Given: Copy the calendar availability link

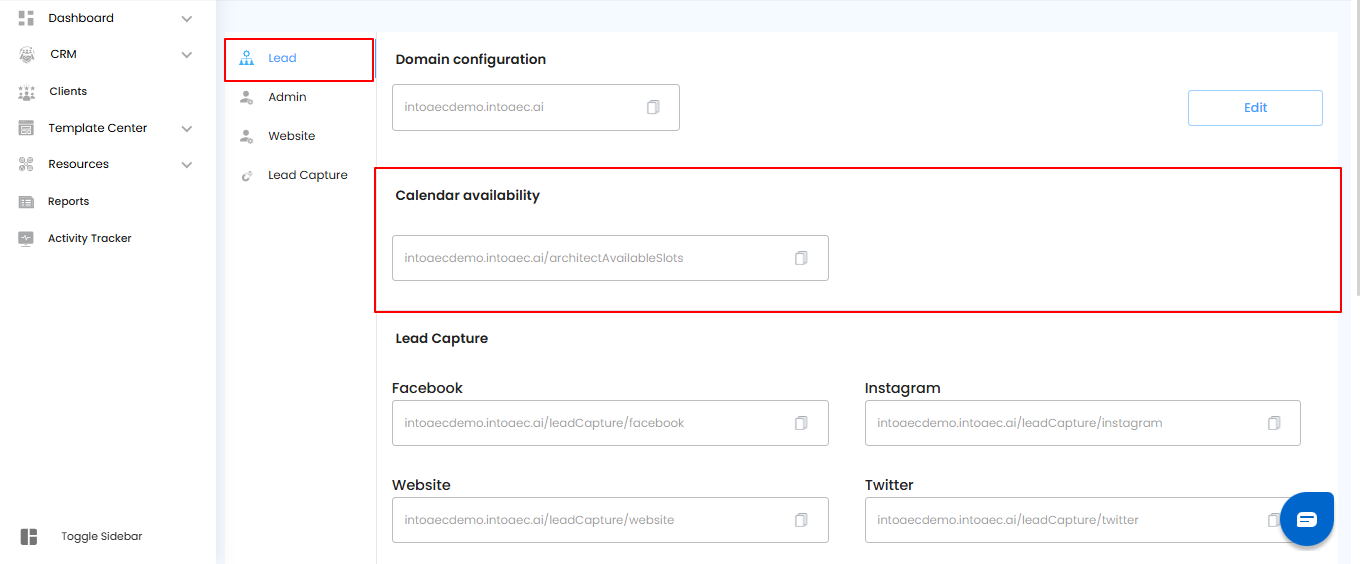Looking at the screenshot, I should click(801, 258).
